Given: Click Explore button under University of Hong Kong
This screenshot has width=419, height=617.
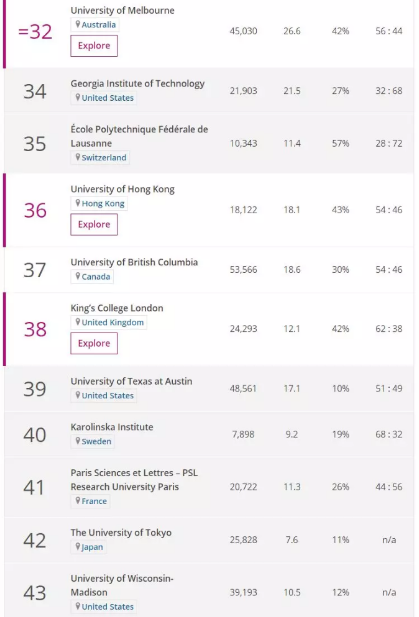Looking at the screenshot, I should pyautogui.click(x=94, y=224).
